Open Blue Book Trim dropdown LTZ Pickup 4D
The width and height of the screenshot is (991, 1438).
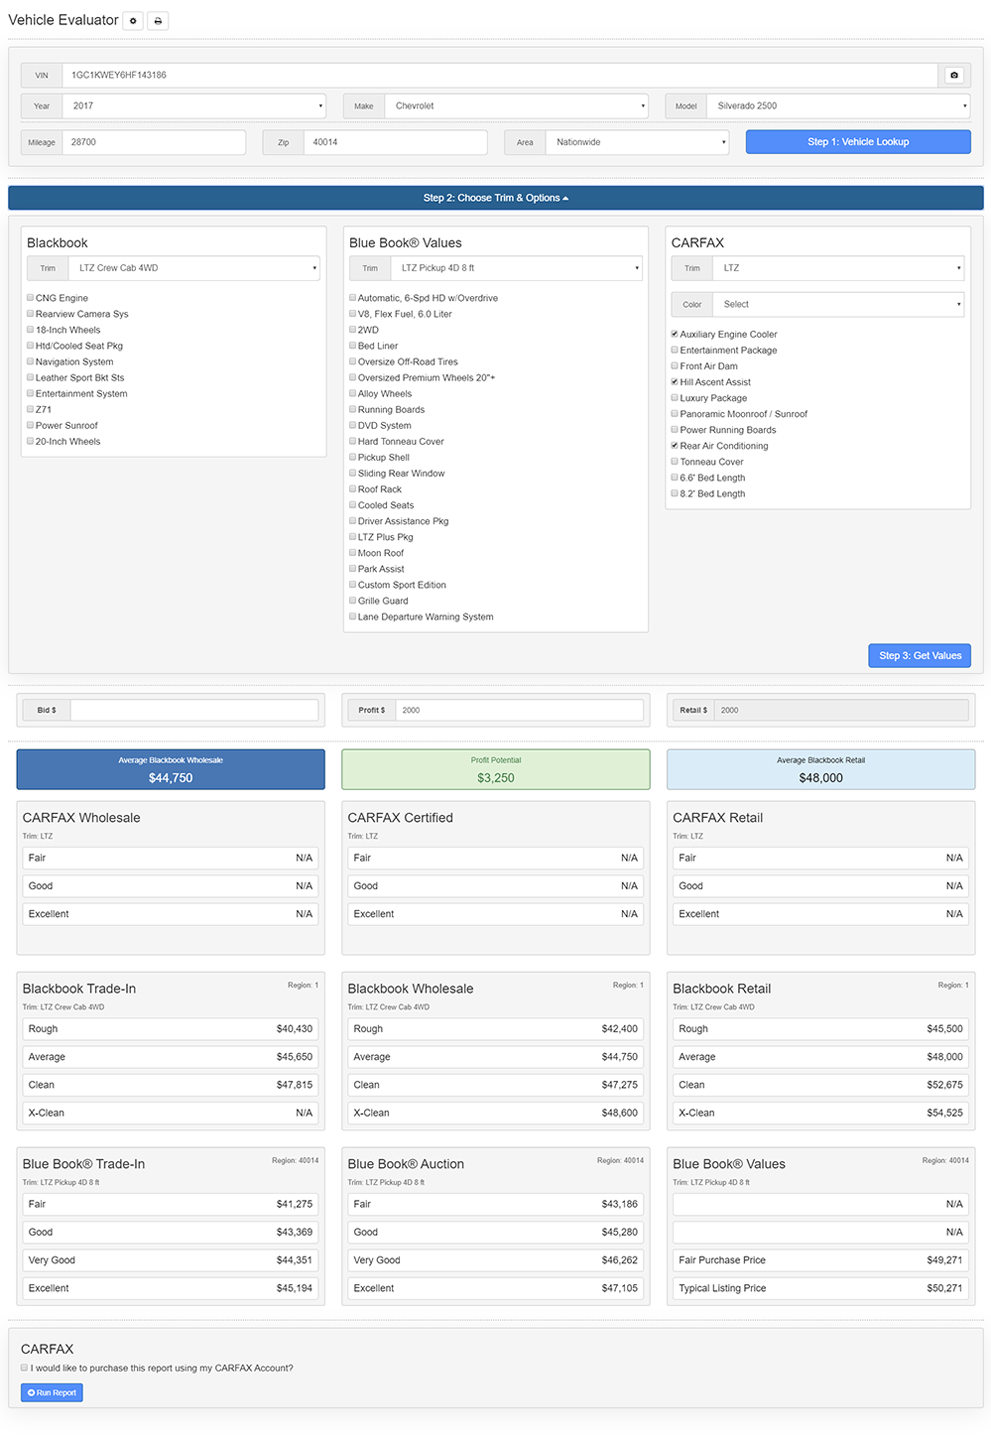516,268
